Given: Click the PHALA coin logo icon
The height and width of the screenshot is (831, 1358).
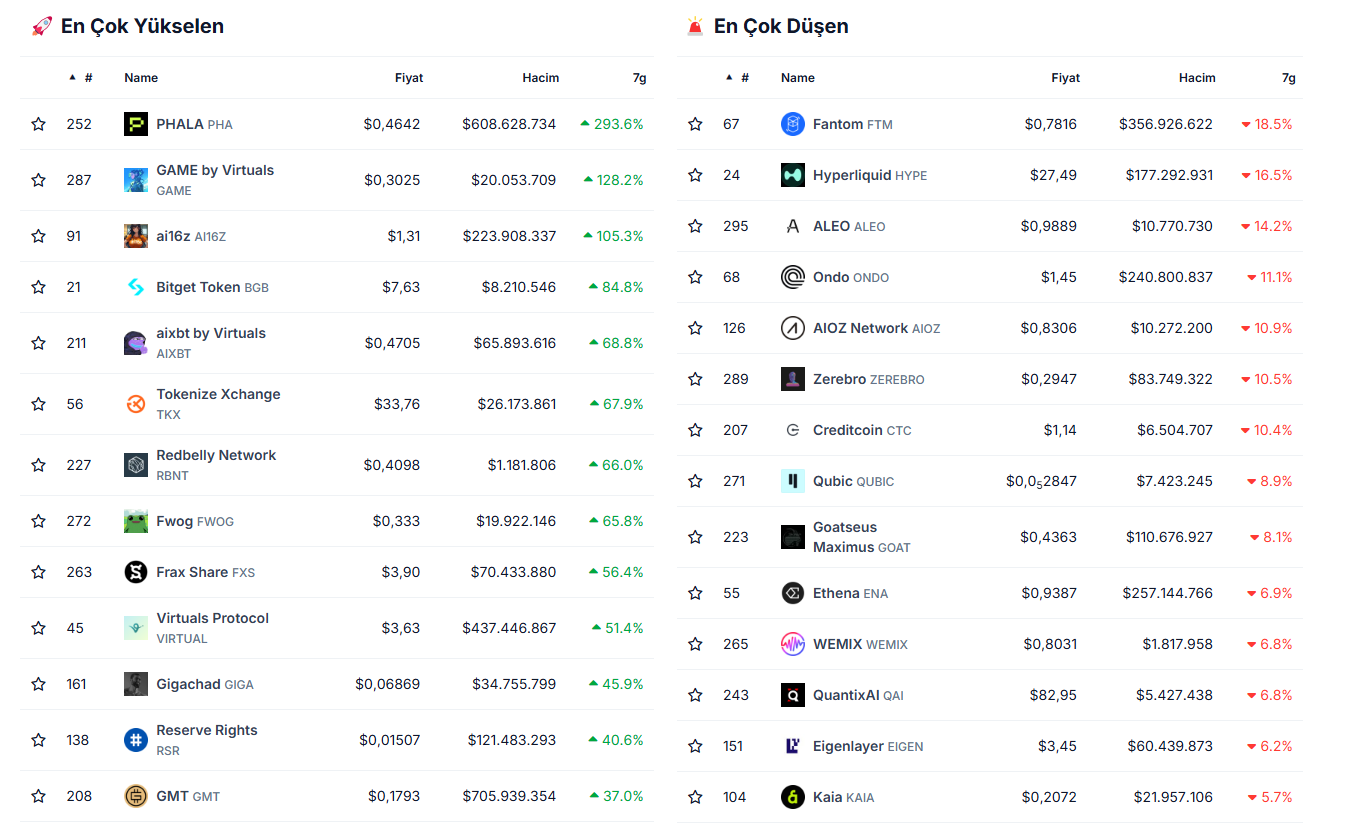Looking at the screenshot, I should [136, 124].
